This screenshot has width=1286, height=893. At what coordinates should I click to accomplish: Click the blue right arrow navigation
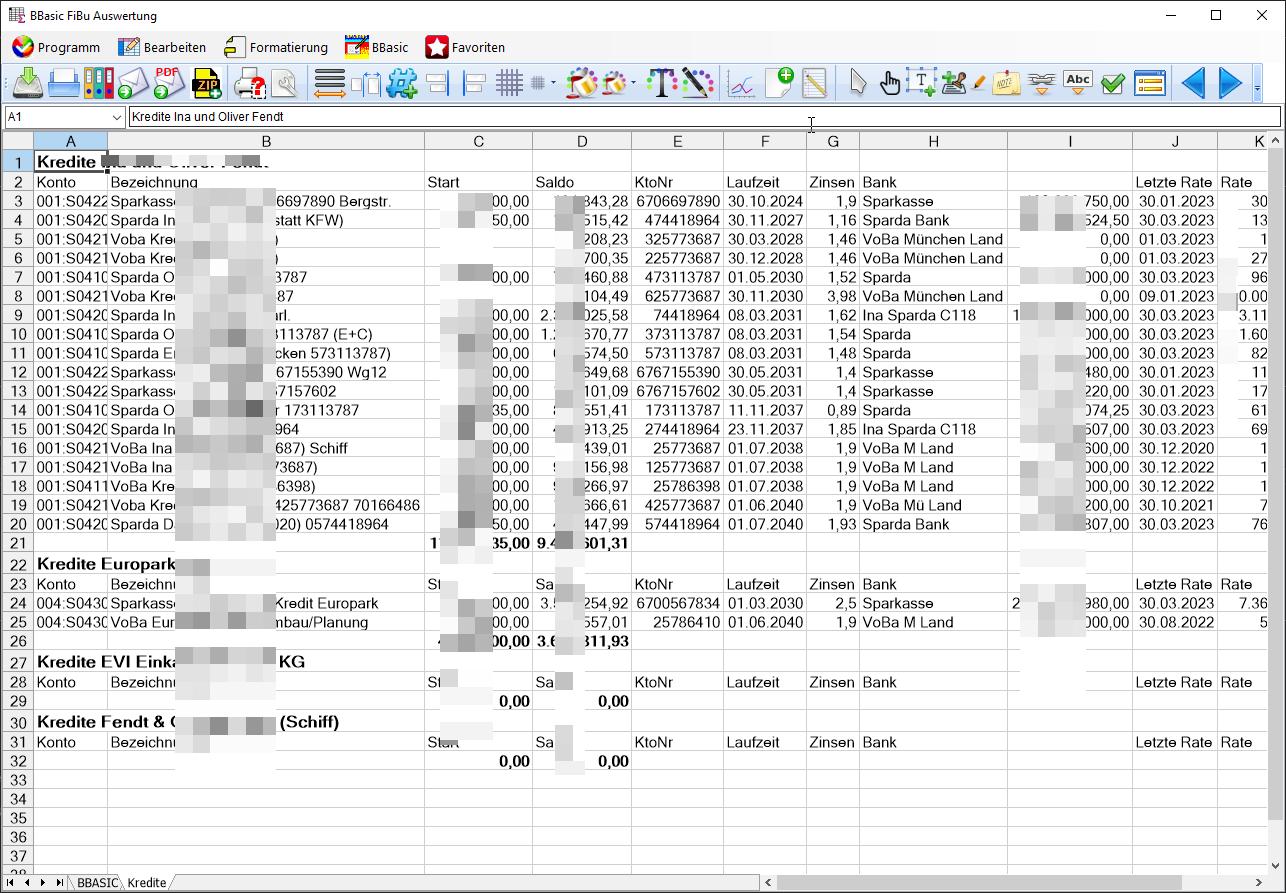pos(1230,84)
